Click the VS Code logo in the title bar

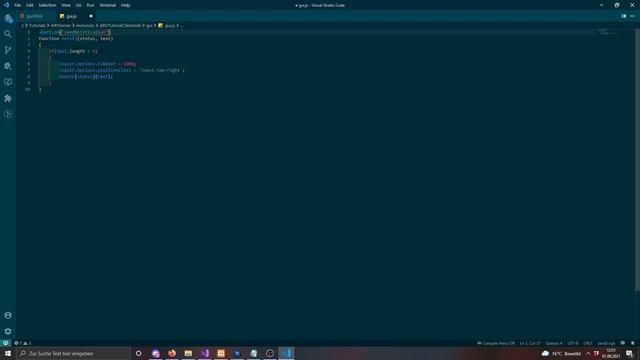click(6, 5)
